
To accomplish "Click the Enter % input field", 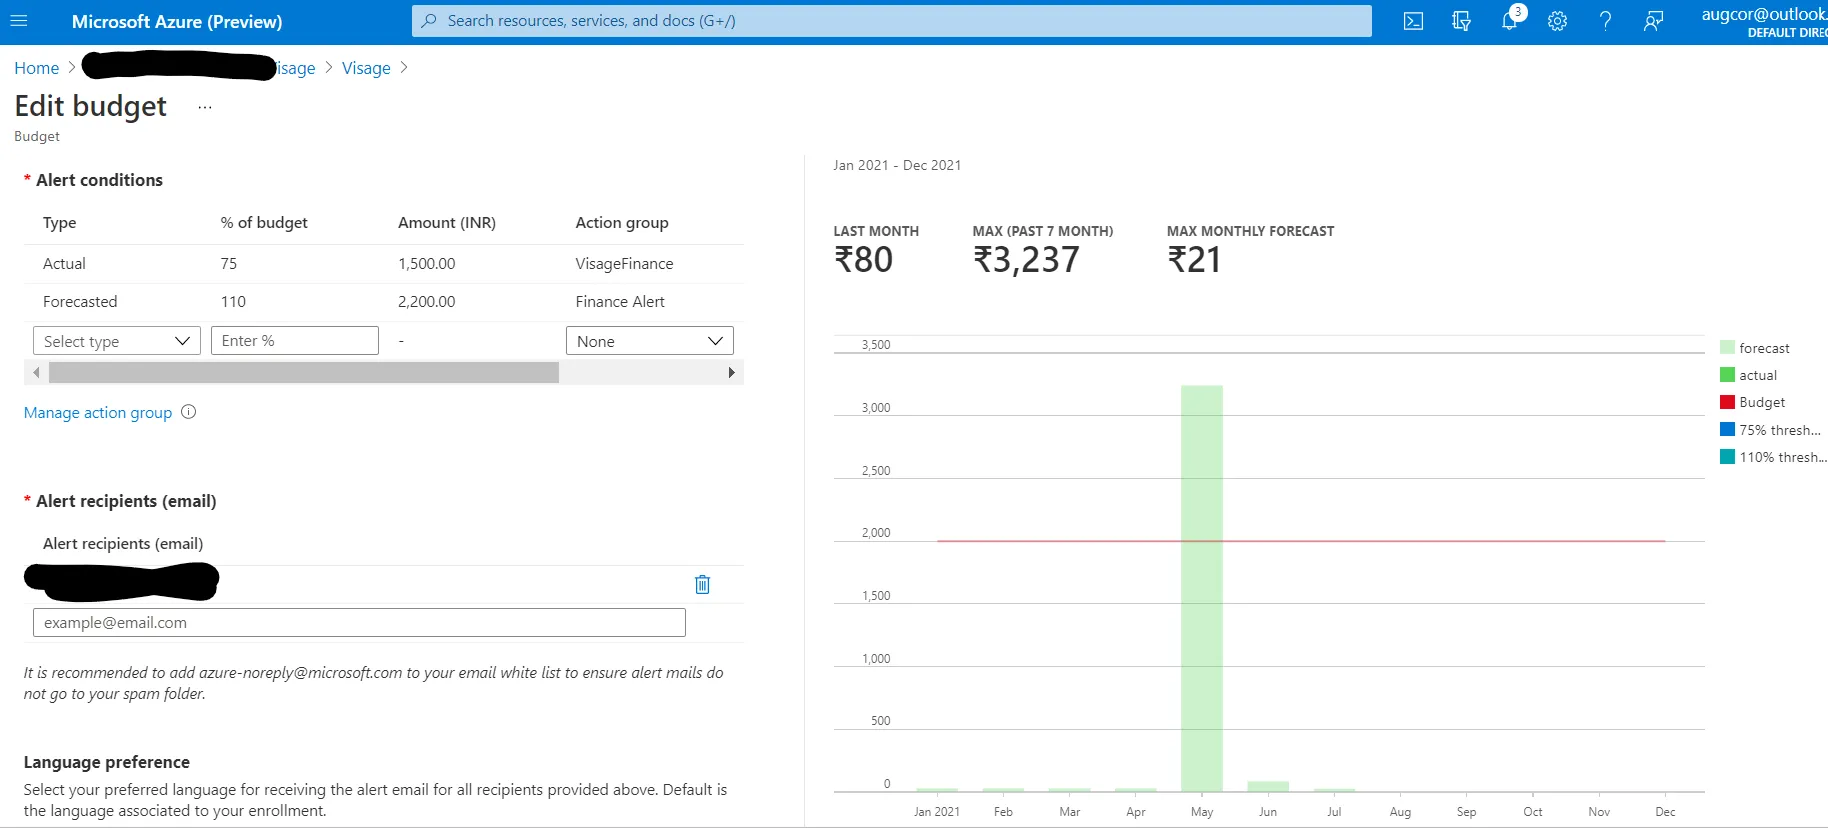I will 294,341.
